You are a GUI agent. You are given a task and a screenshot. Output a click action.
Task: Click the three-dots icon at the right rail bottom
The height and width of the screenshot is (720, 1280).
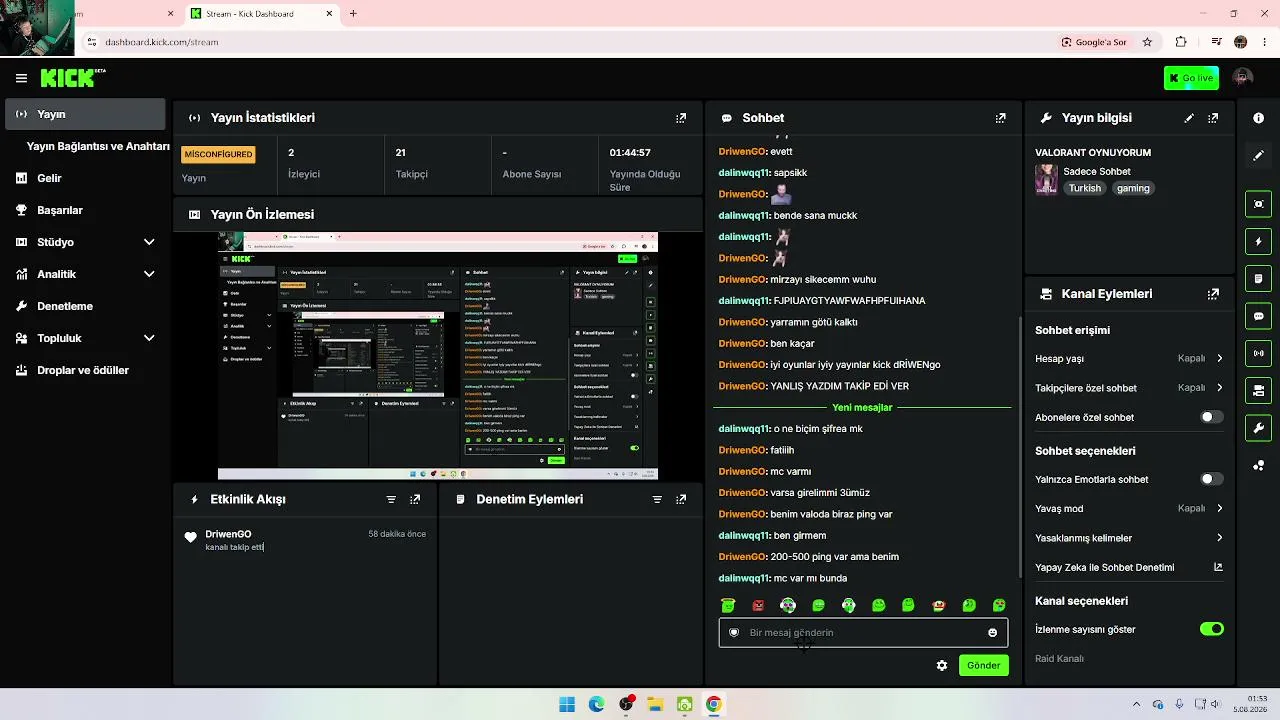[x=1258, y=465]
